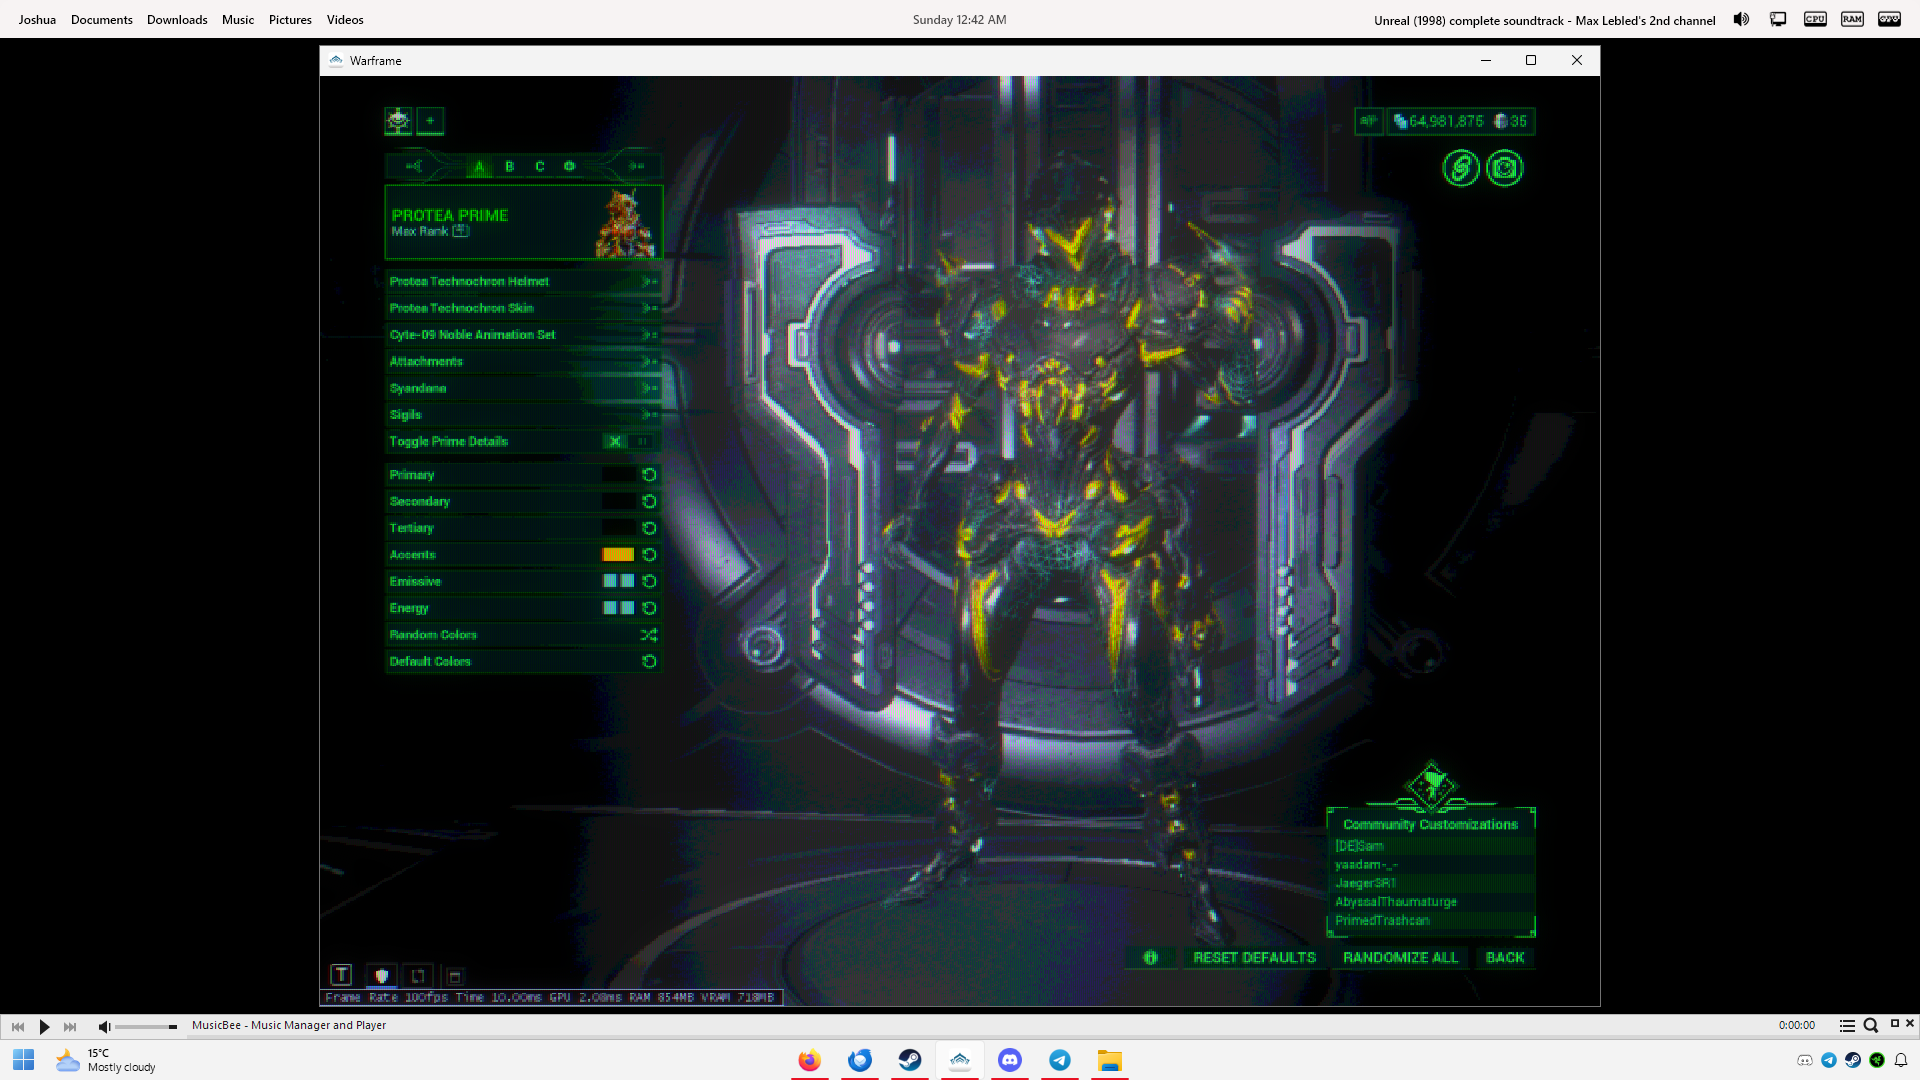1920x1080 pixels.
Task: Reset the Accents color
Action: [x=649, y=555]
